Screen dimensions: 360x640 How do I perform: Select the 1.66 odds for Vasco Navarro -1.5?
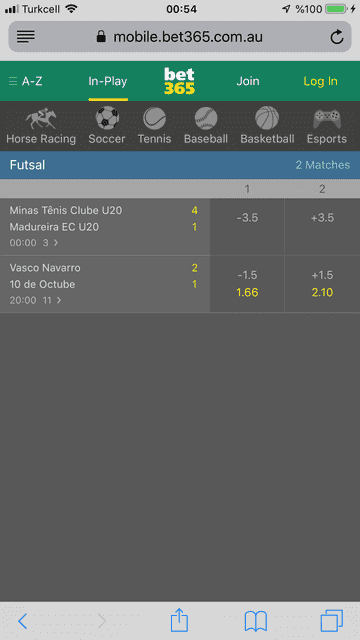click(247, 284)
